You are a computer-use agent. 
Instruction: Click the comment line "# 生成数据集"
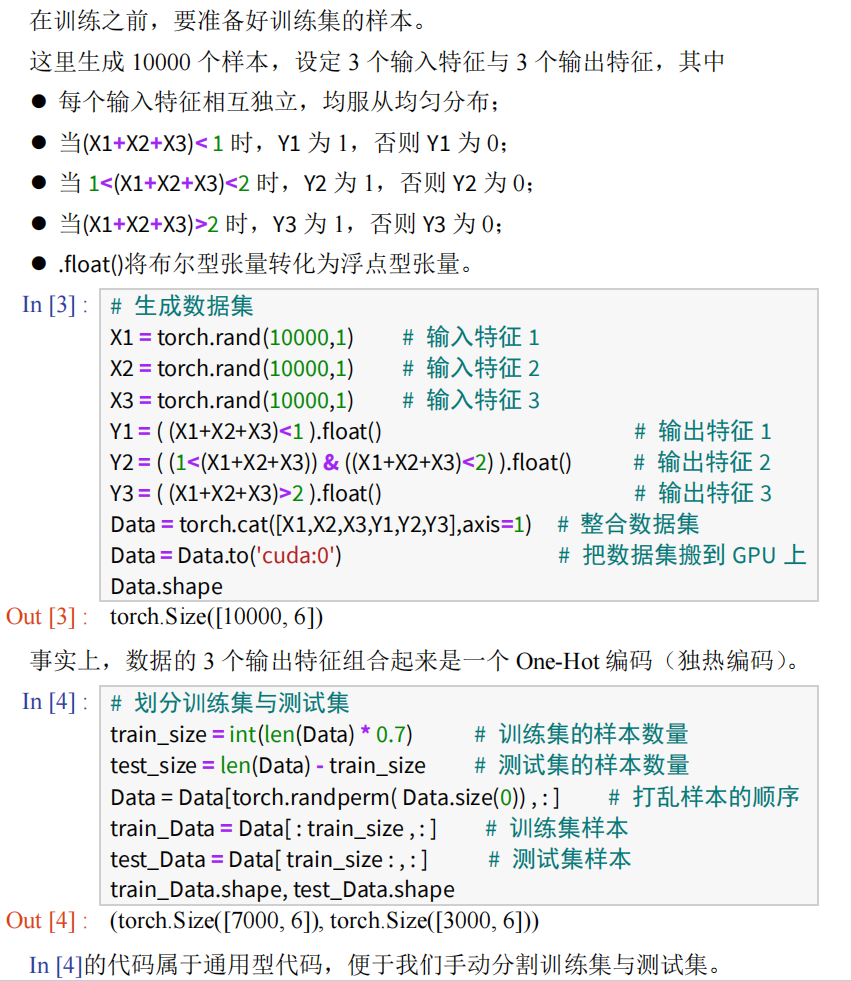click(181, 306)
